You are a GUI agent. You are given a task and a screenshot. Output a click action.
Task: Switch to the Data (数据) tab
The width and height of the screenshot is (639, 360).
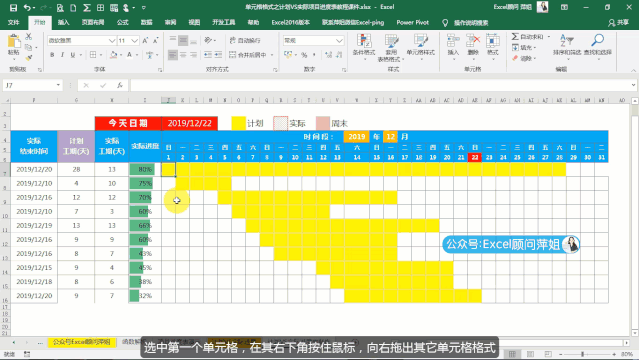pos(146,22)
